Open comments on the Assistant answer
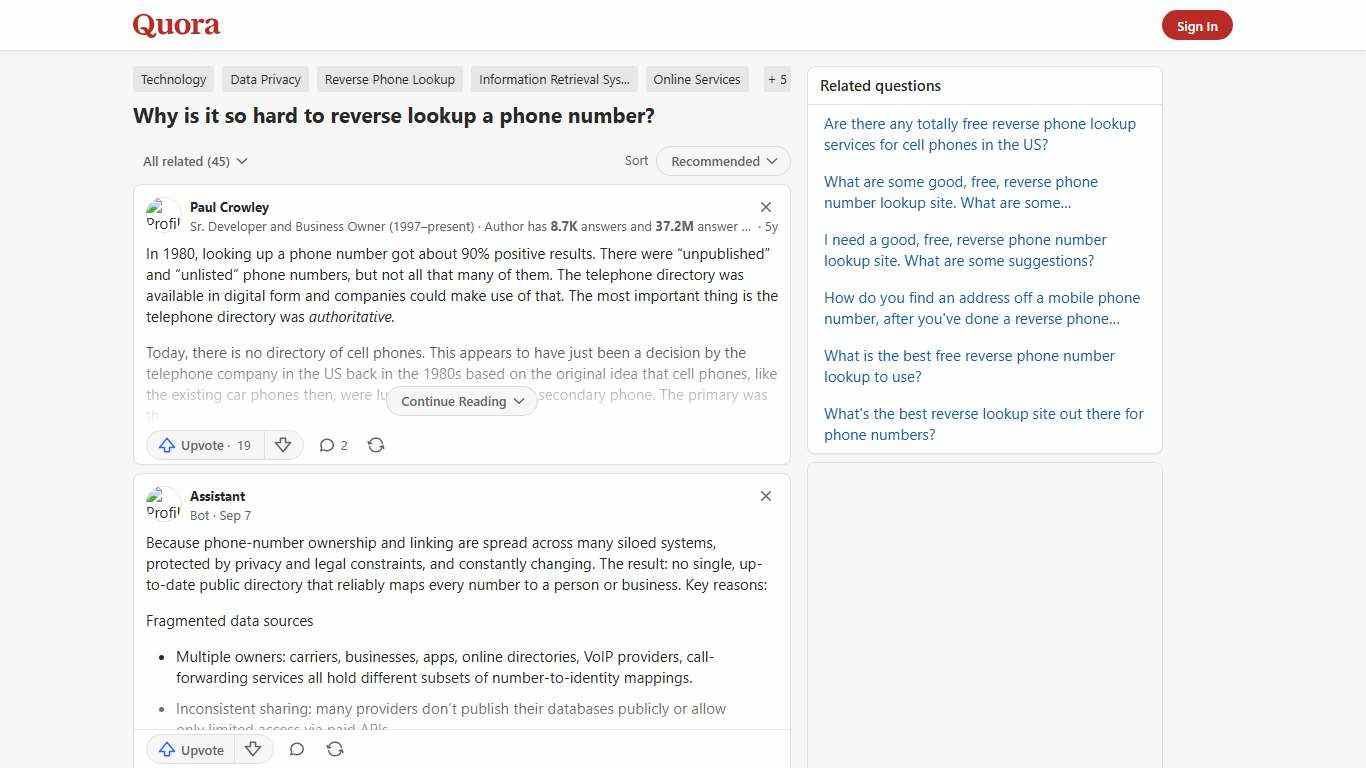Image resolution: width=1366 pixels, height=768 pixels. point(296,749)
